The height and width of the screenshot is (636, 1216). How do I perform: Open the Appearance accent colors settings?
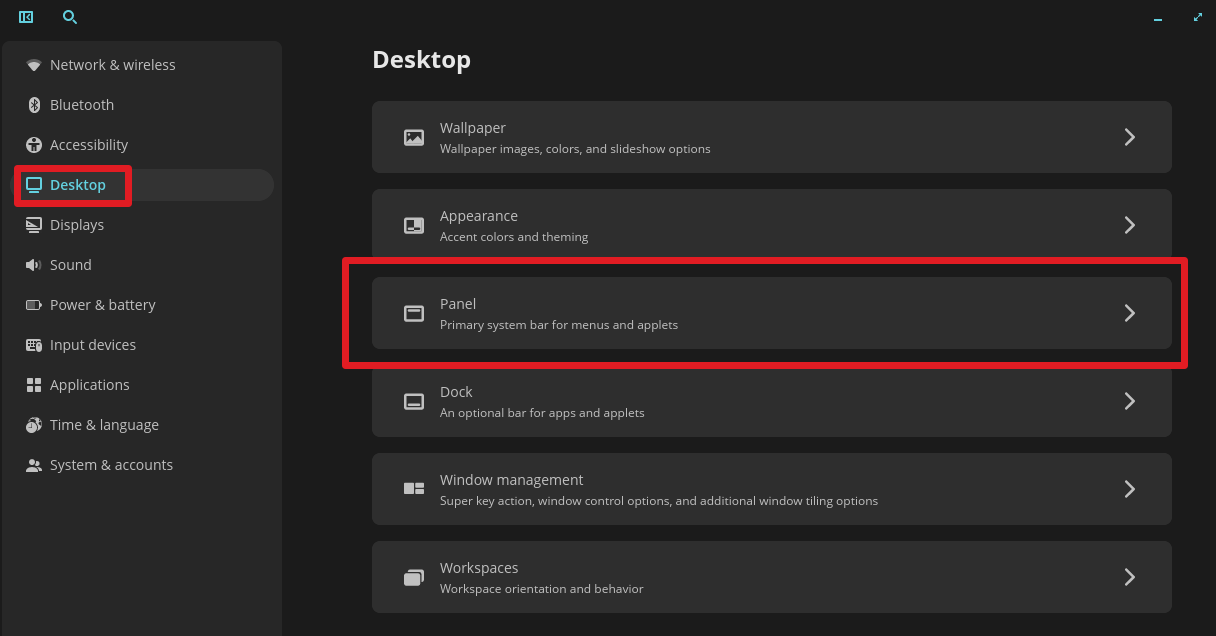770,225
